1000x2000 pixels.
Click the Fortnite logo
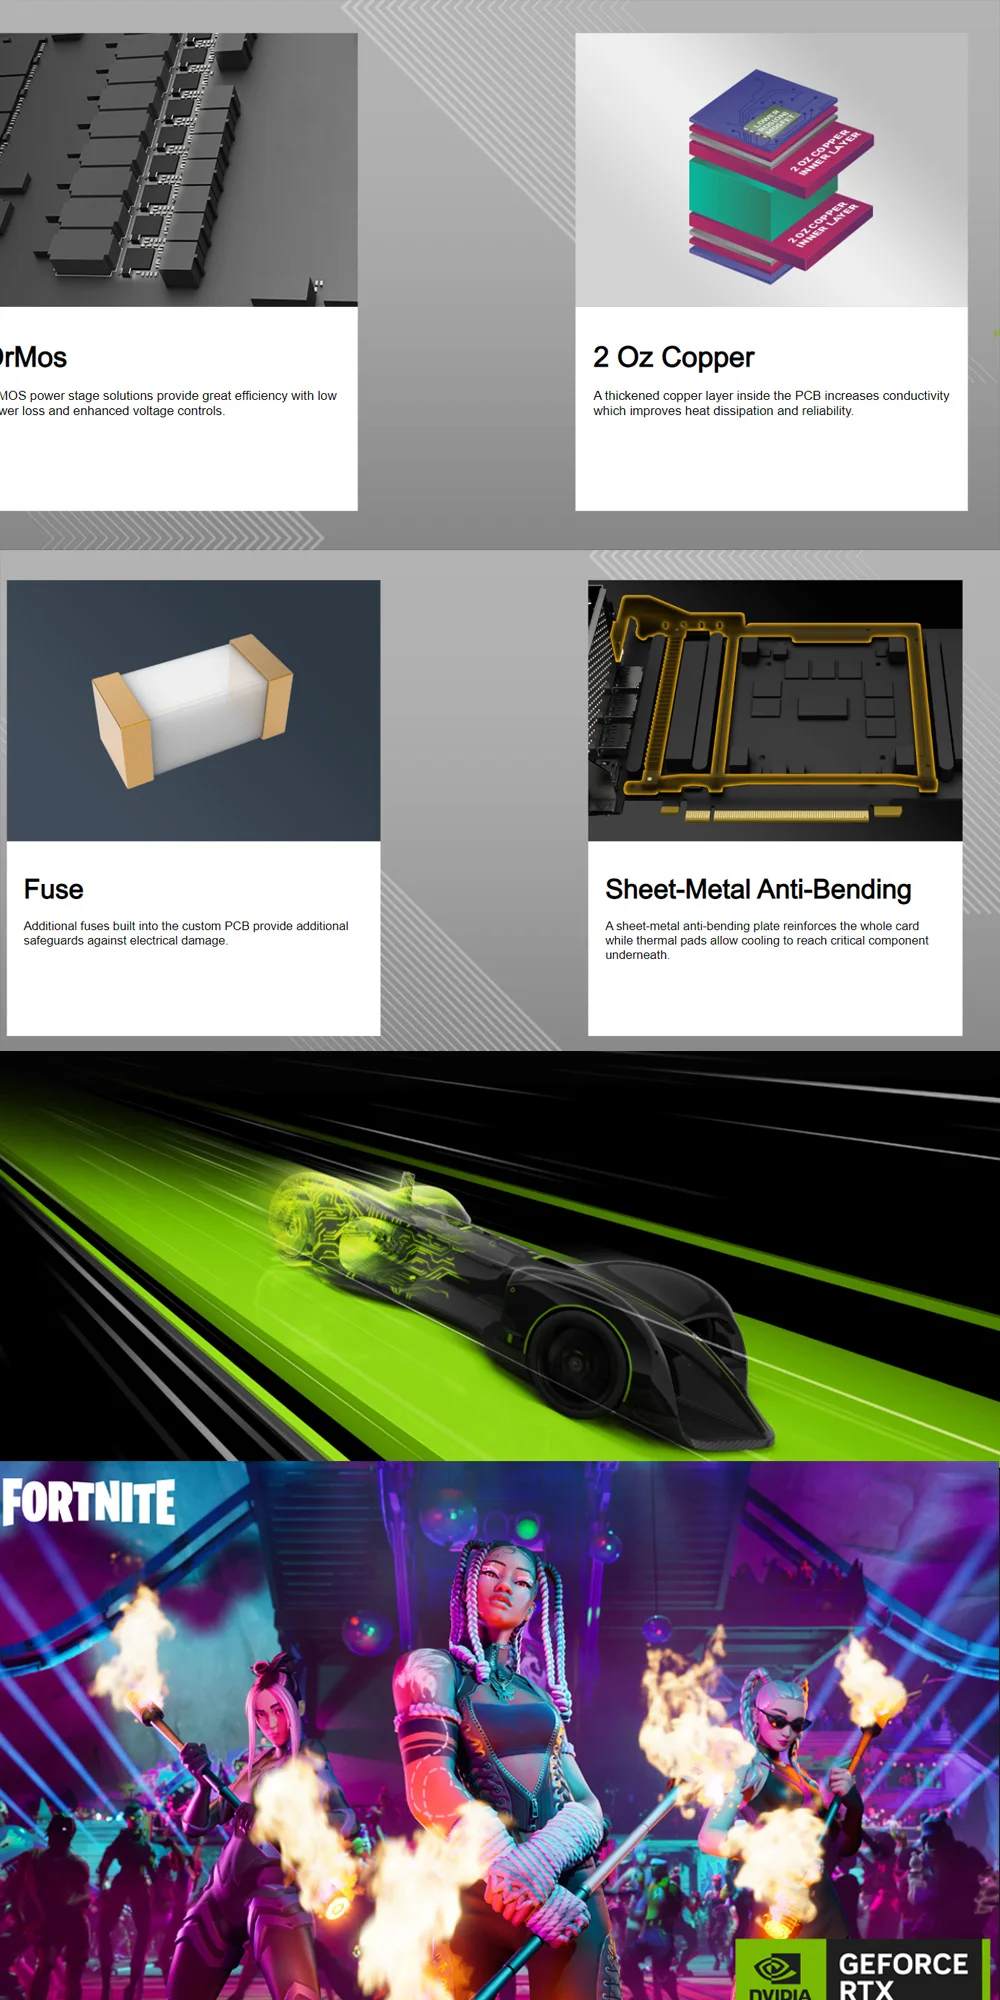tap(89, 1502)
